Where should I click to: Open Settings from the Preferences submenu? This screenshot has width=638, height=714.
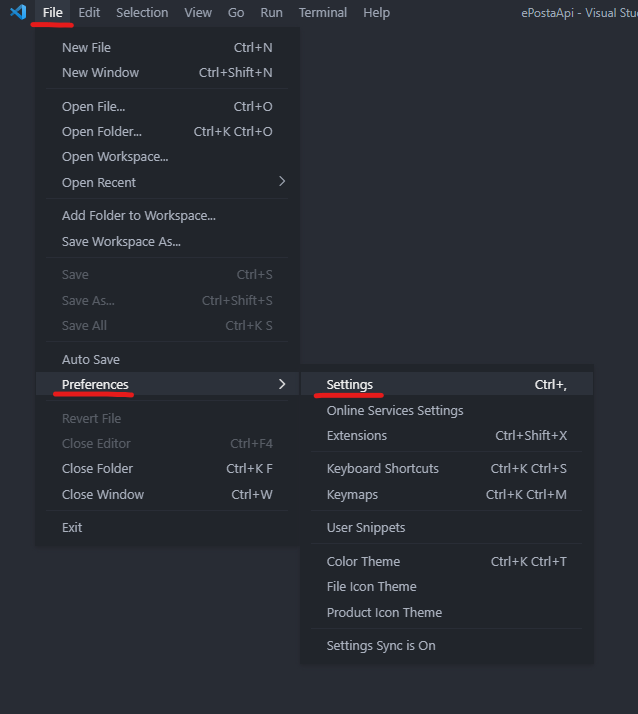pos(446,384)
